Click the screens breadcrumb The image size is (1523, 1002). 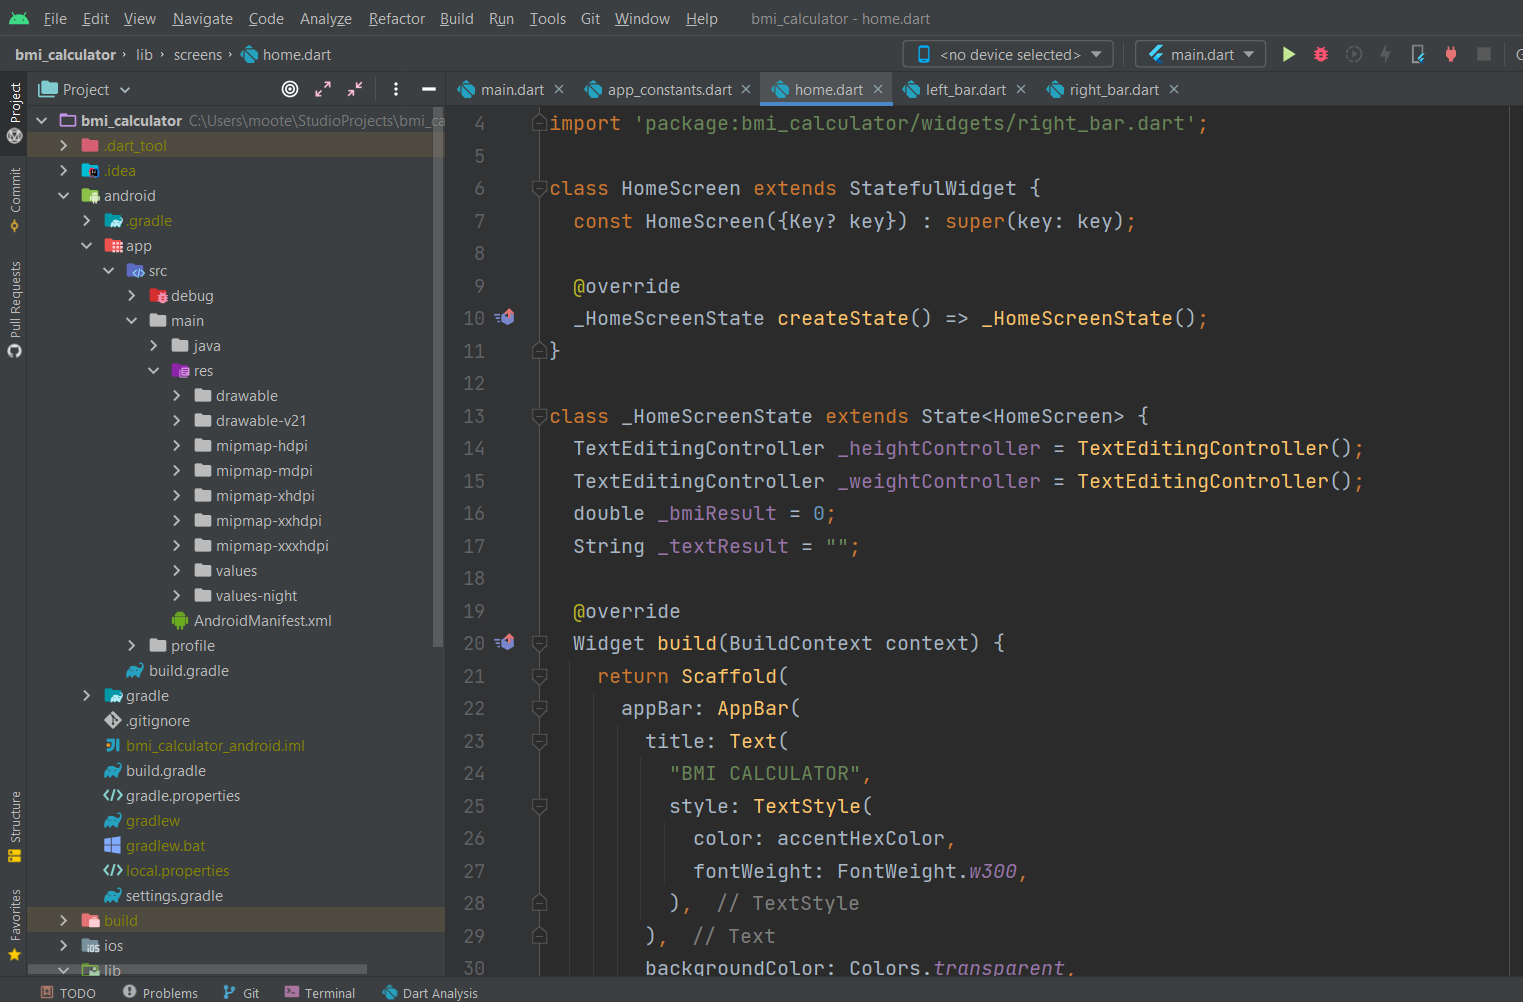tap(198, 54)
